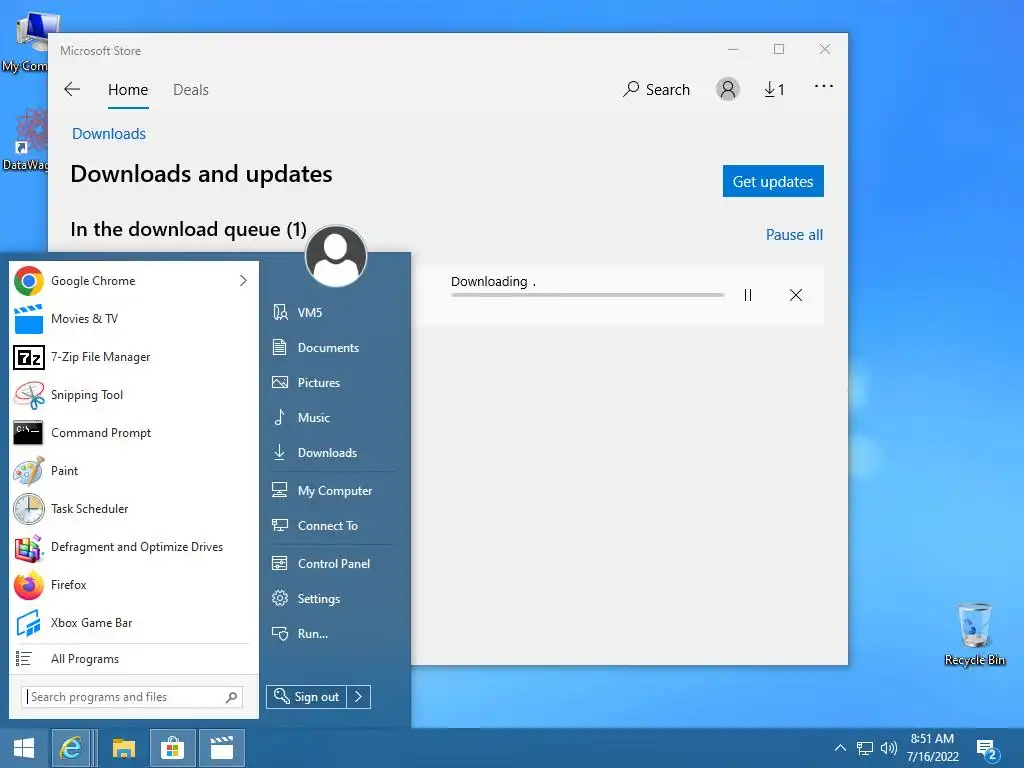Switch to the Home tab
Screen dimensions: 1024x768
pos(128,89)
